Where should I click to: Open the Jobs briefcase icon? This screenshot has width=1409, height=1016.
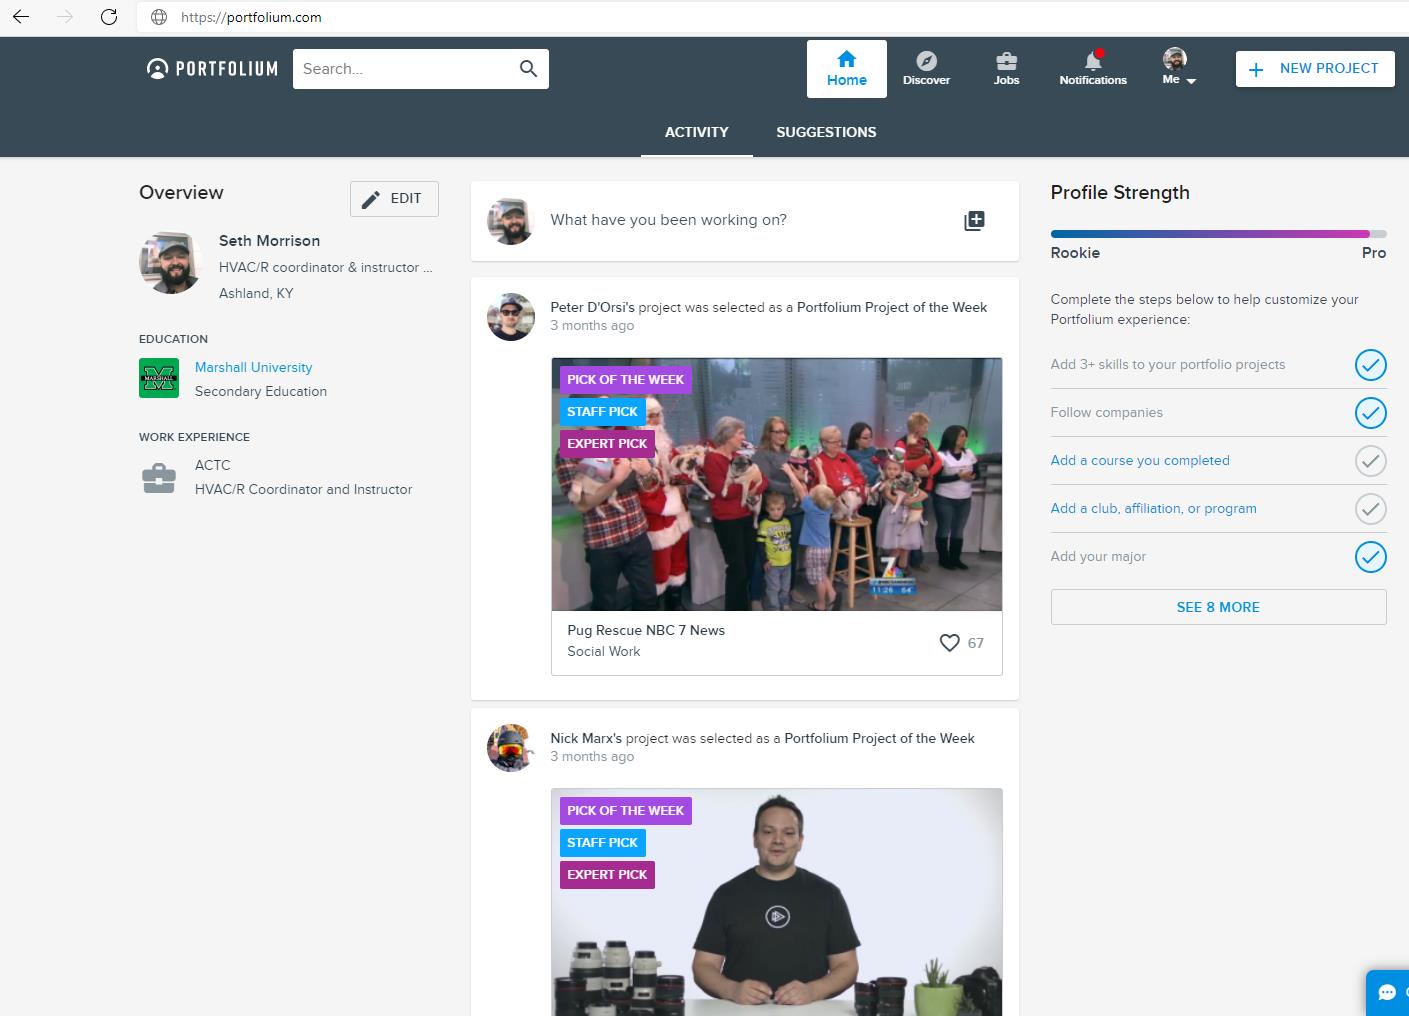tap(1006, 61)
